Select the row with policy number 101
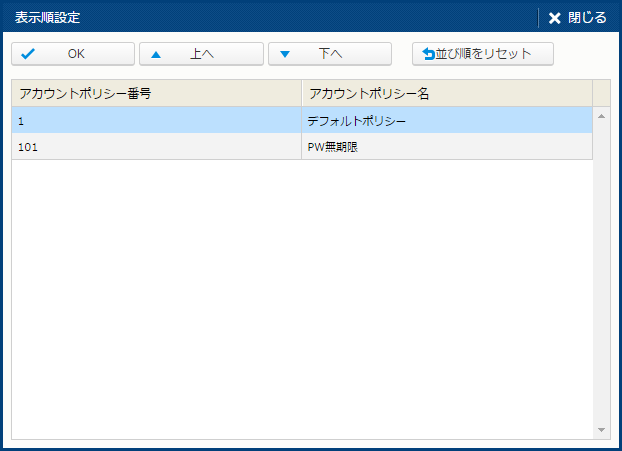 coord(302,147)
